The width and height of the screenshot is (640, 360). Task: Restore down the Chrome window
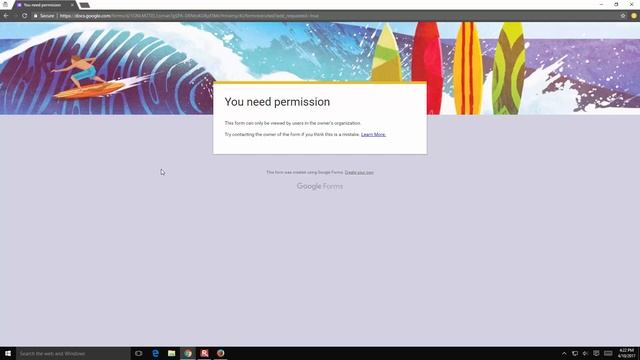pos(616,4)
